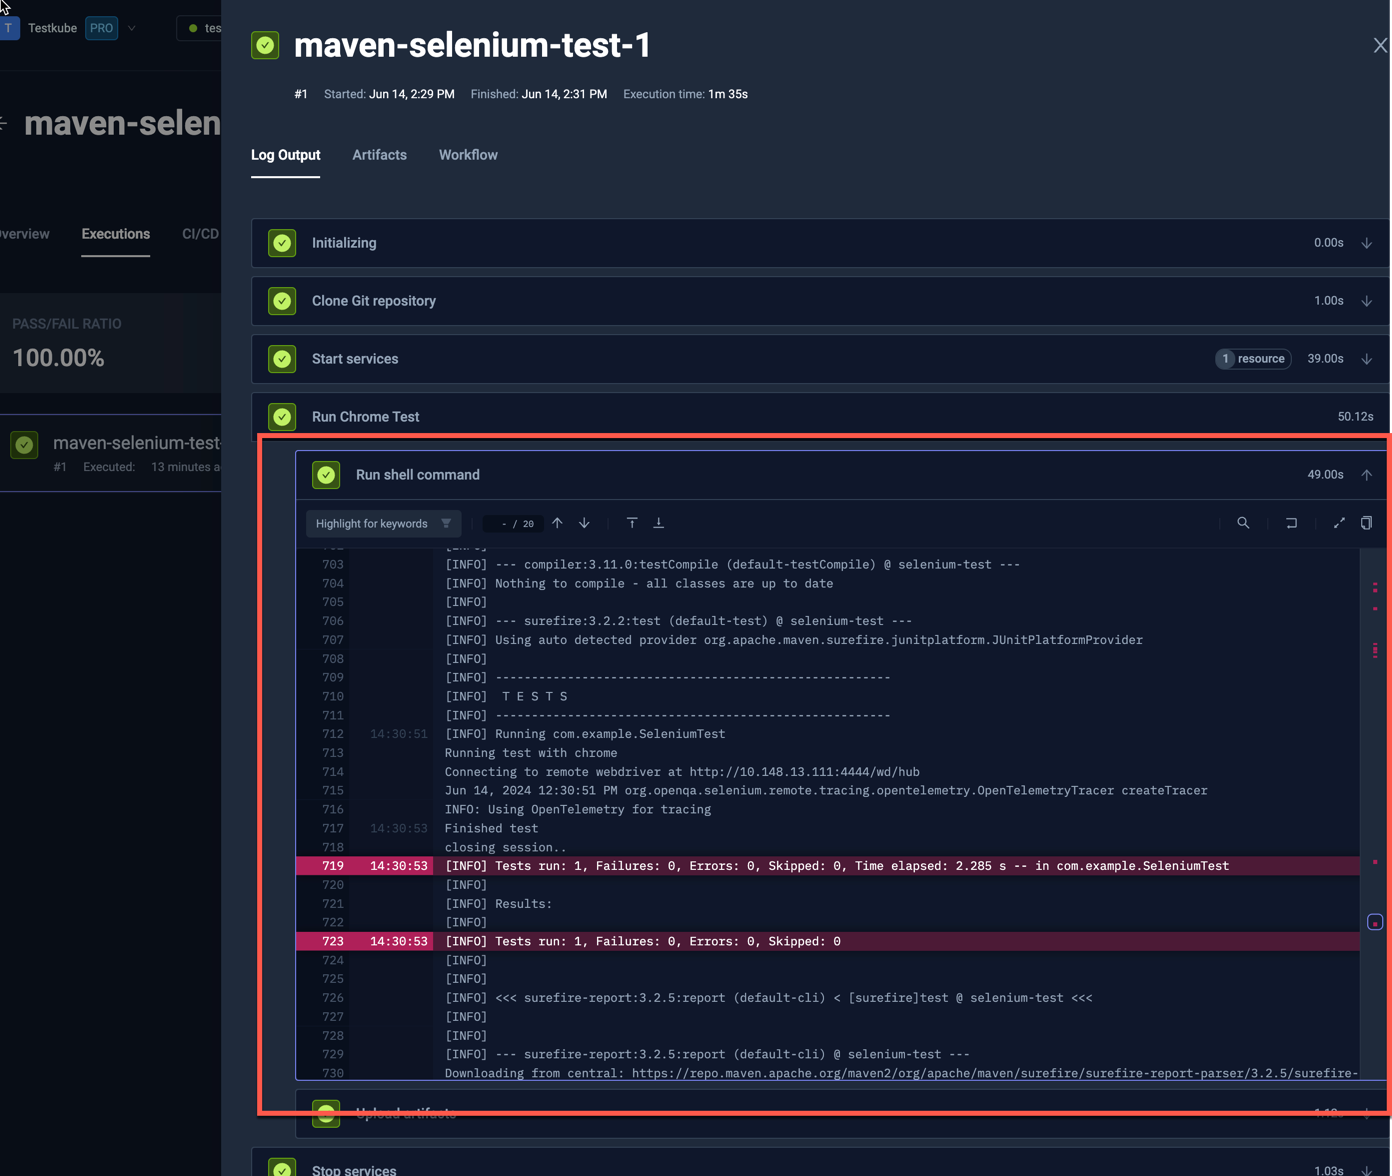Viewport: 1392px width, 1176px height.
Task: Expand the Clone Git repository step
Action: (1367, 300)
